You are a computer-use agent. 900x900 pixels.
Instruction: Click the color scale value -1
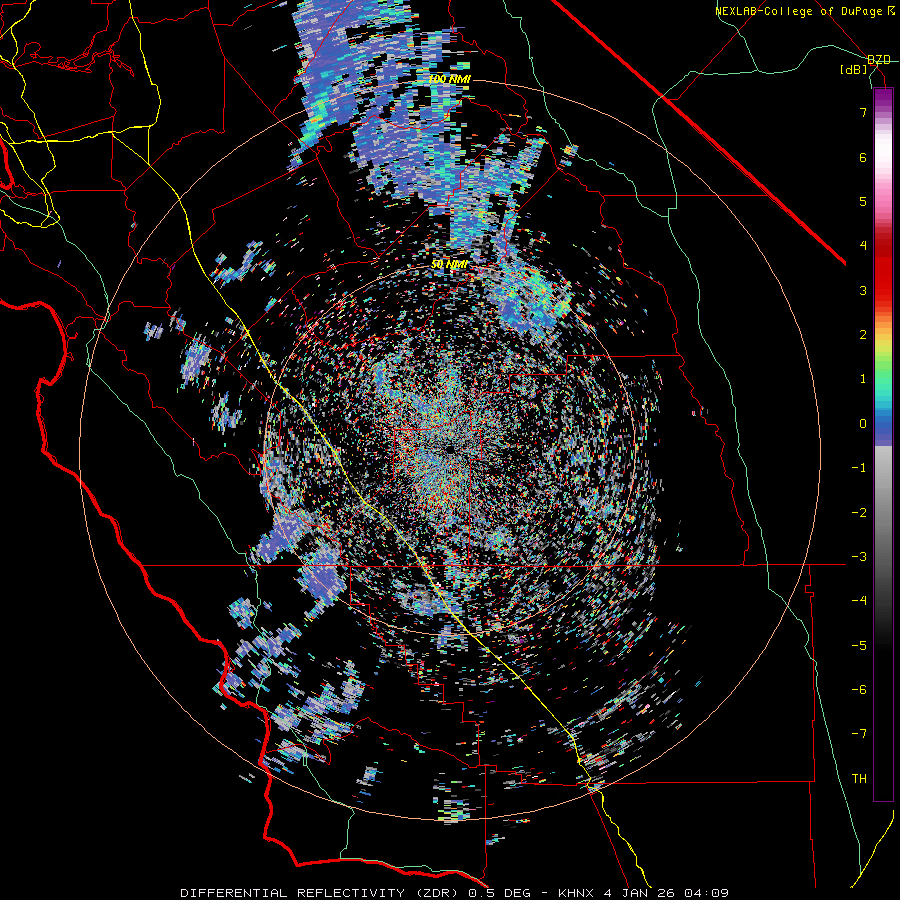point(859,468)
